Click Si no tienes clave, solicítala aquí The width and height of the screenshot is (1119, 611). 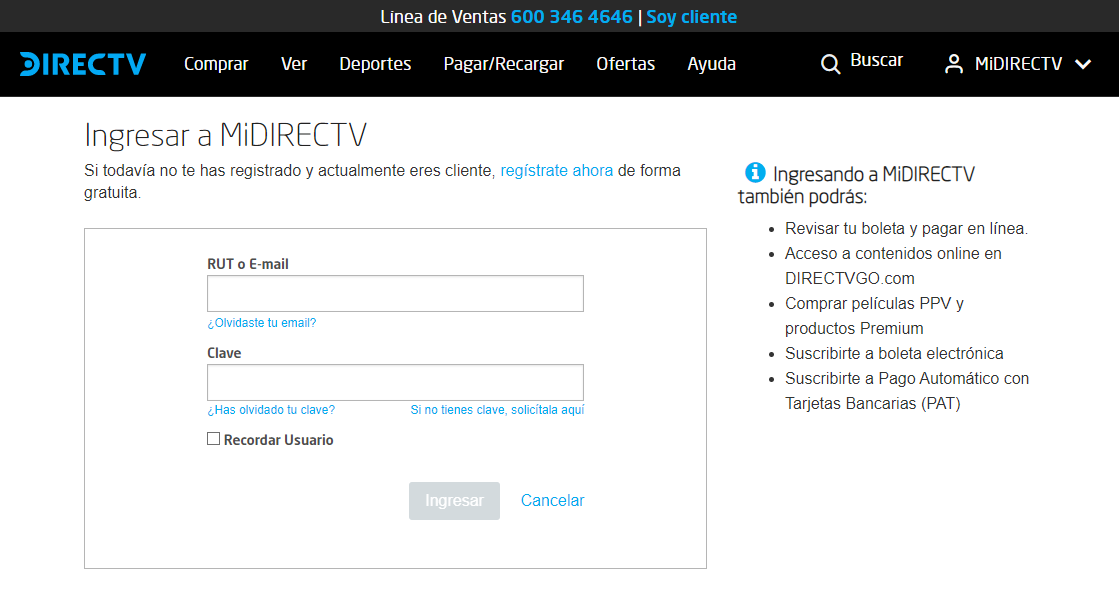(x=497, y=410)
